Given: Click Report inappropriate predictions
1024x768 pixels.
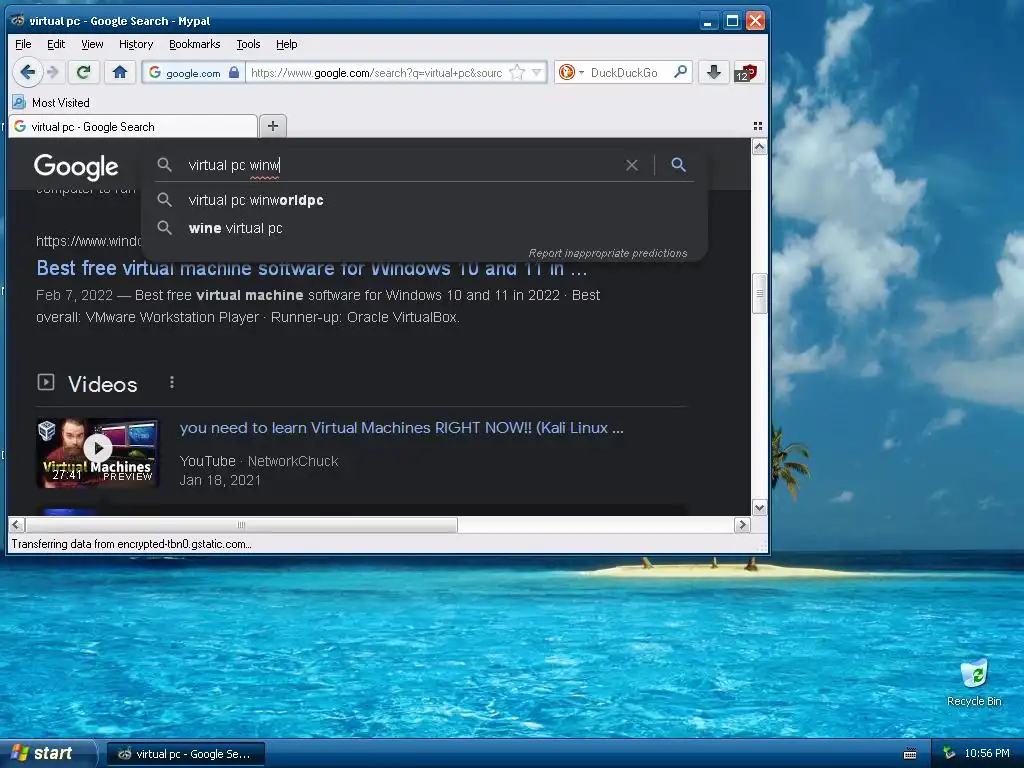Looking at the screenshot, I should click(607, 253).
